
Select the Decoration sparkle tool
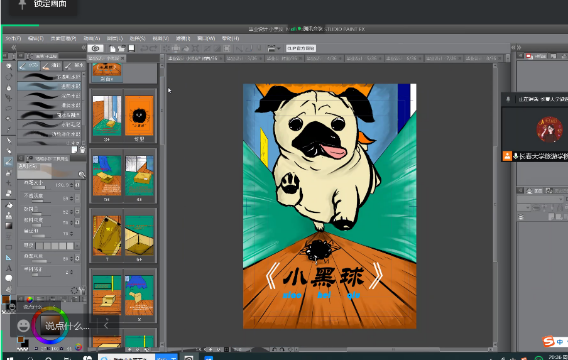point(9,183)
